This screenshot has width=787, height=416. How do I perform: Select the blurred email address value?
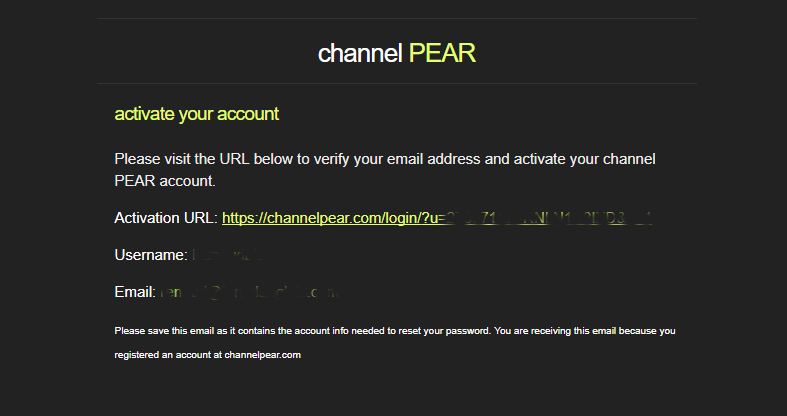[250, 292]
